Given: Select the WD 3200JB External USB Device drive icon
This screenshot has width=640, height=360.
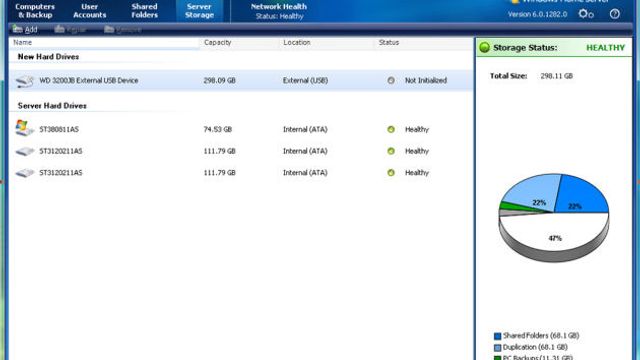Looking at the screenshot, I should point(24,81).
